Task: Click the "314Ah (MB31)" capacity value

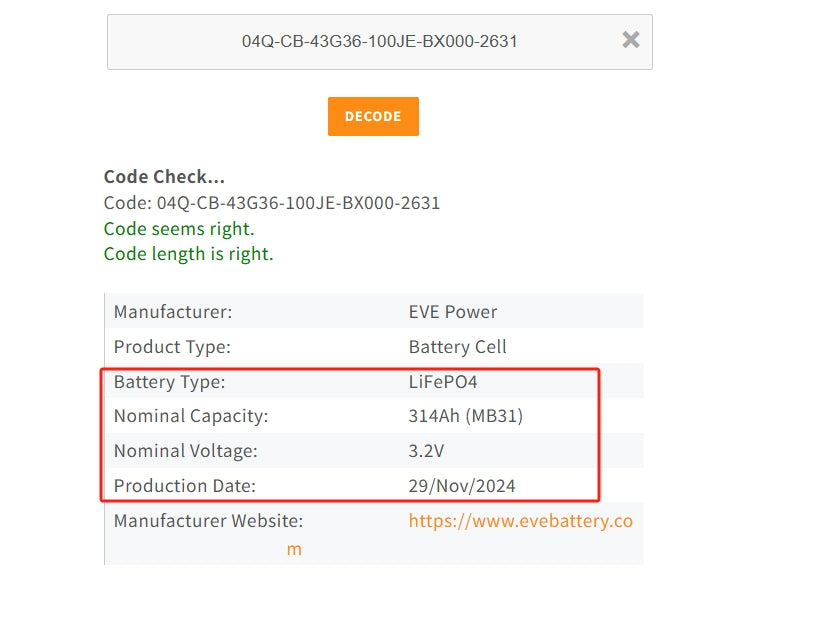Action: click(x=465, y=416)
